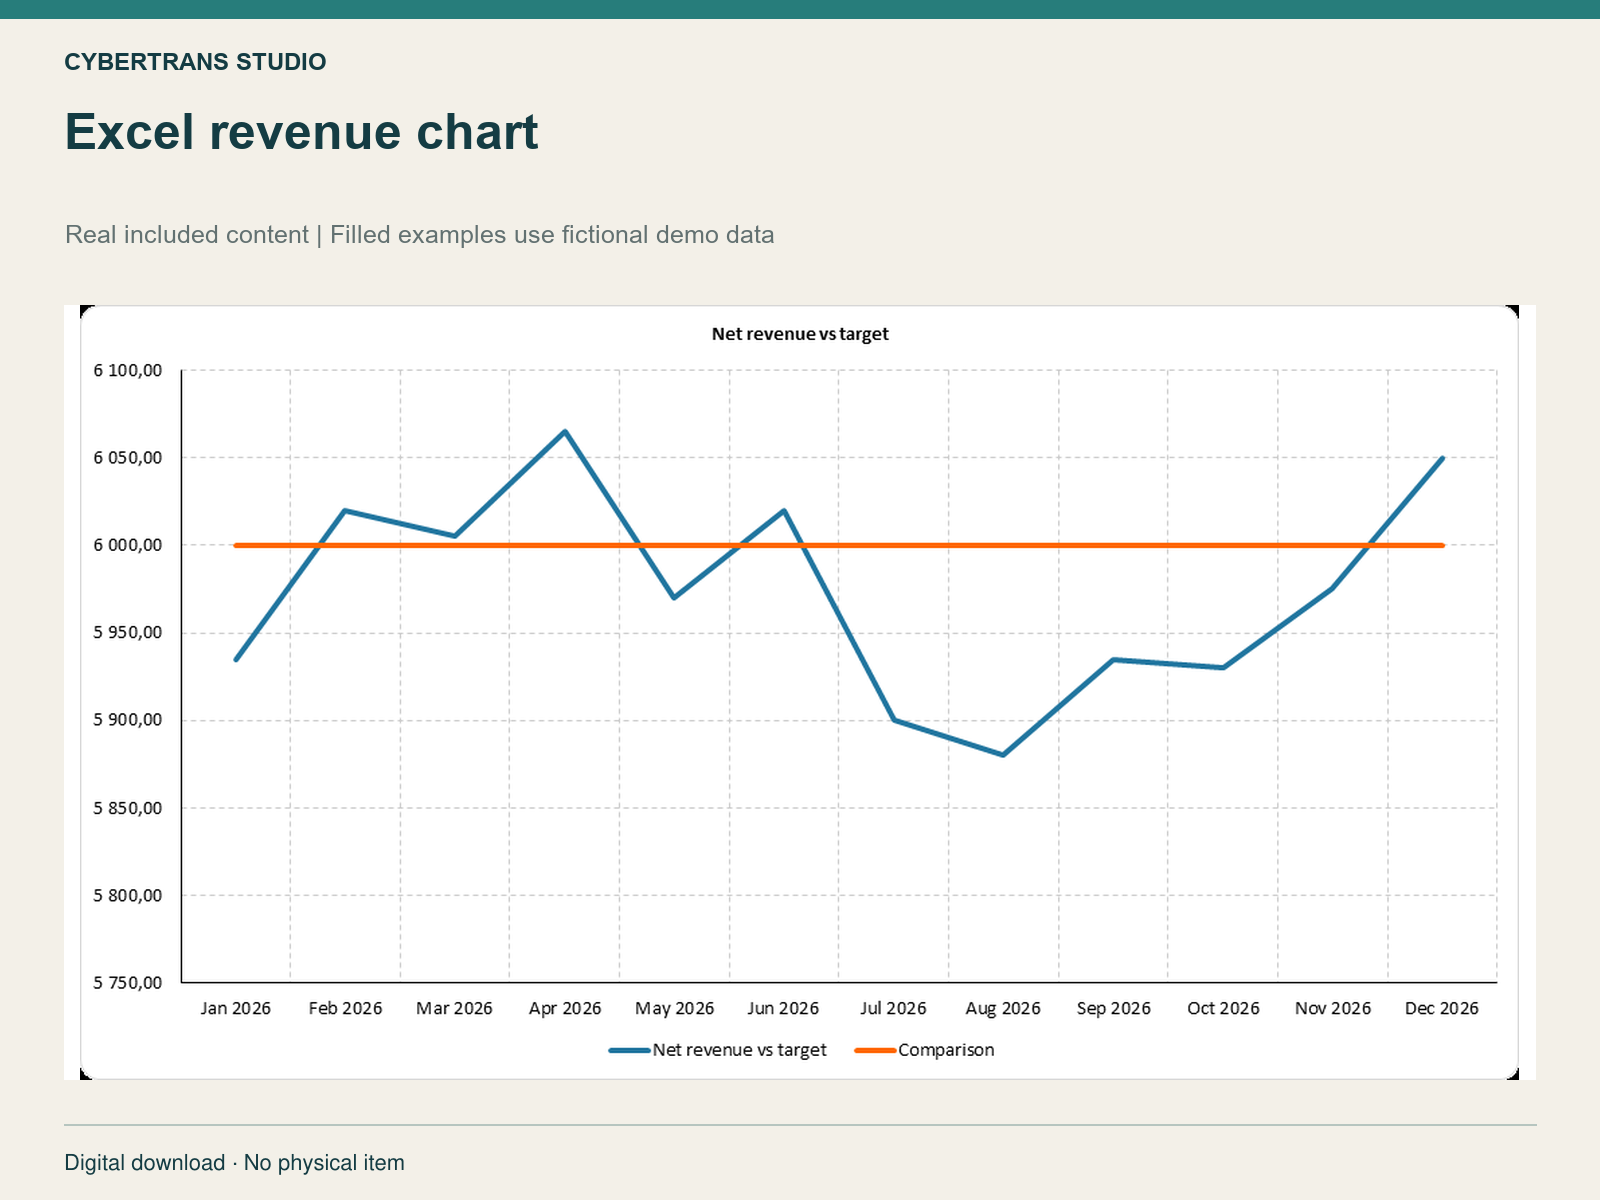
Task: Click the April peak of the blue line
Action: point(565,432)
